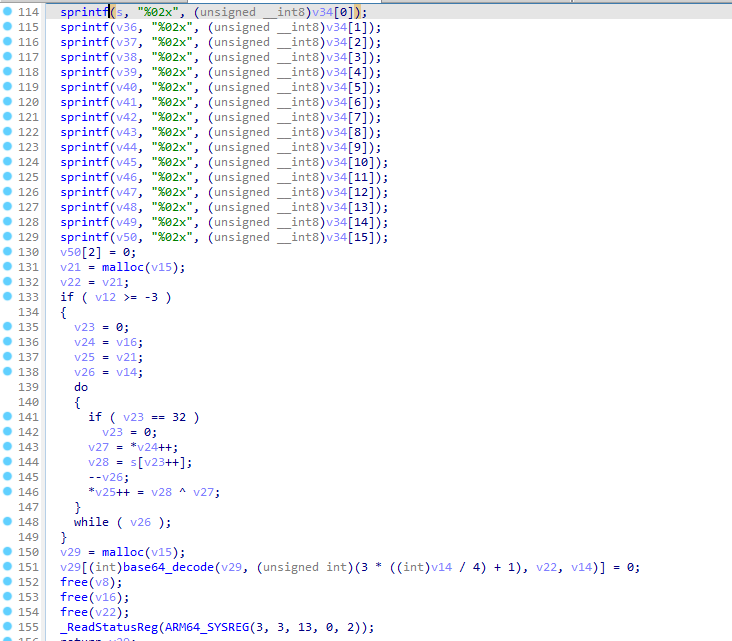Viewport: 732px width, 641px height.
Task: Toggle breakpoint dot on line 155
Action: pyautogui.click(x=7, y=626)
